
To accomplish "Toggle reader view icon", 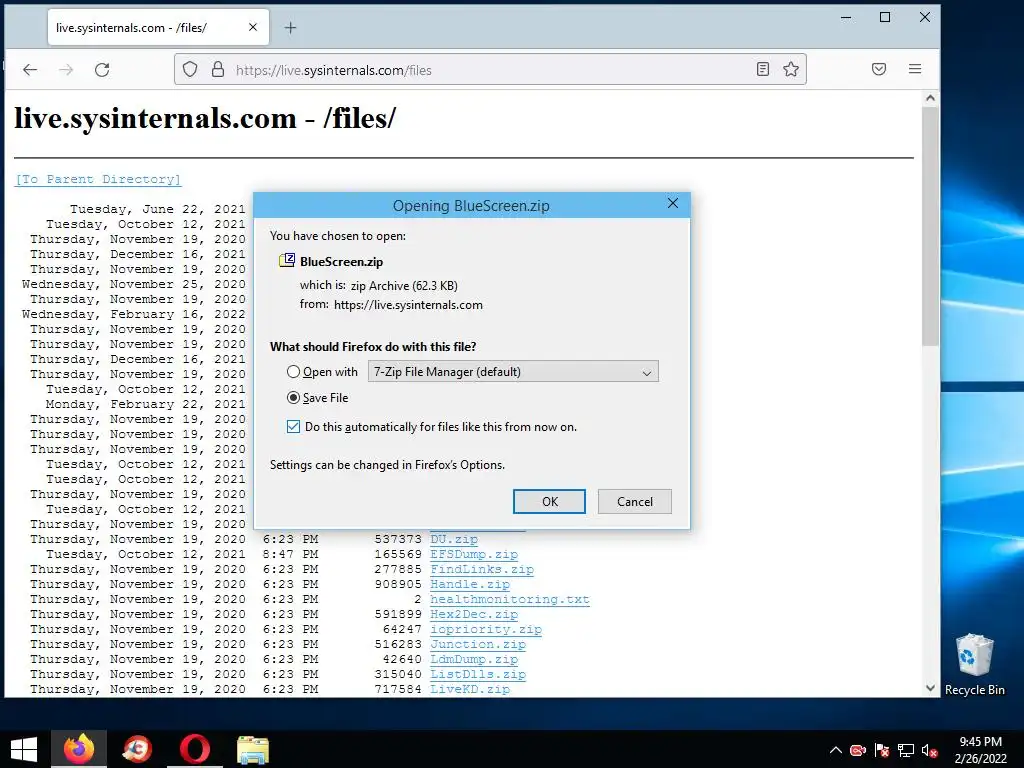I will (763, 69).
